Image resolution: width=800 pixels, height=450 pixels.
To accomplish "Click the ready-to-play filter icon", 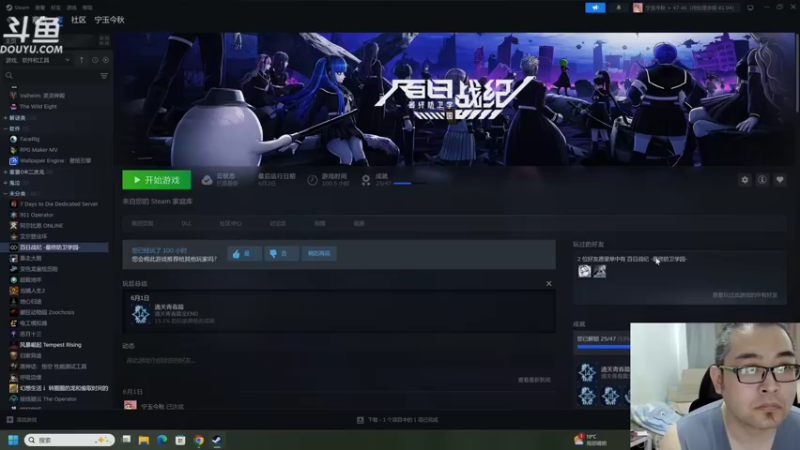I will point(106,60).
